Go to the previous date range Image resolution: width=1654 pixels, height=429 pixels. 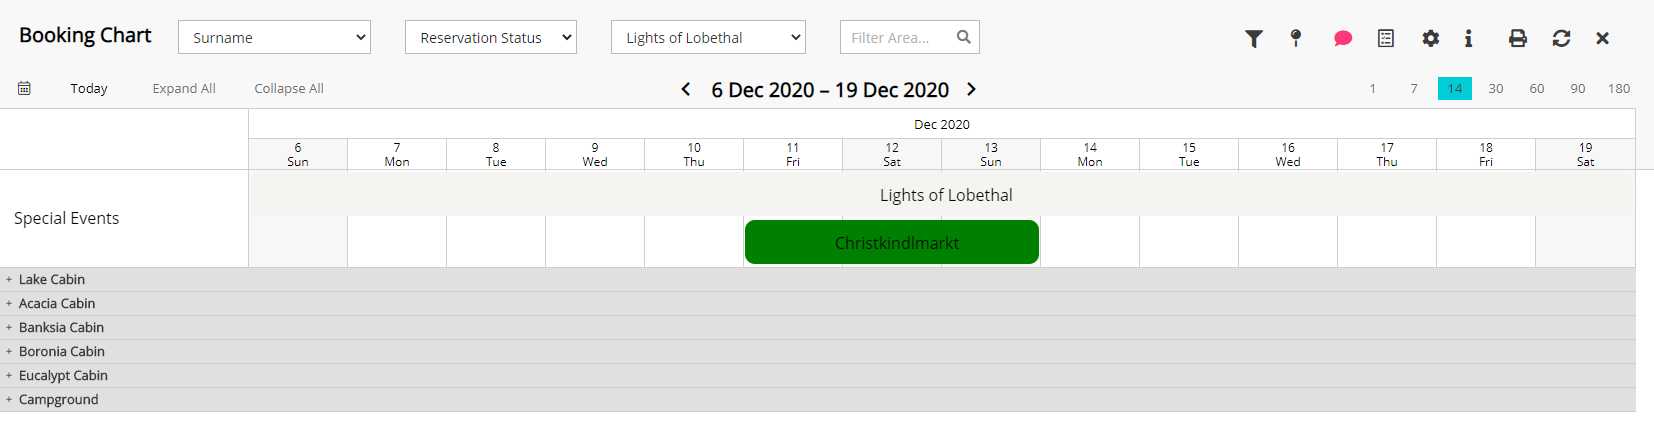[x=686, y=89]
